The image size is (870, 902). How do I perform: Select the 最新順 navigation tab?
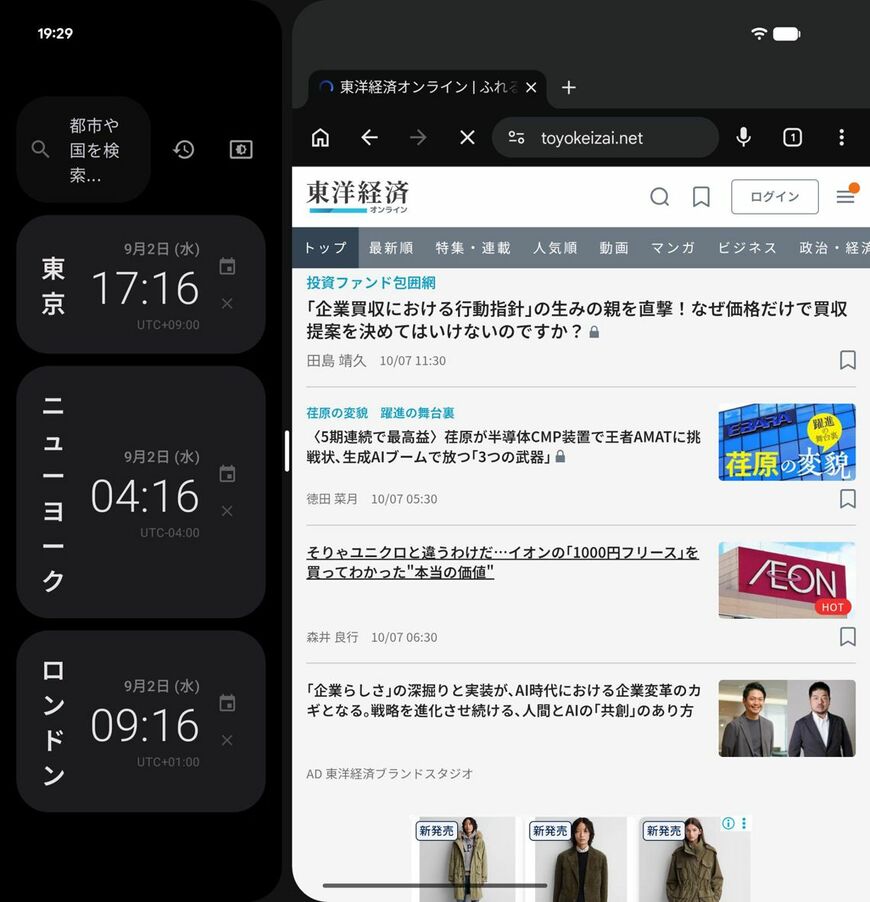(391, 248)
